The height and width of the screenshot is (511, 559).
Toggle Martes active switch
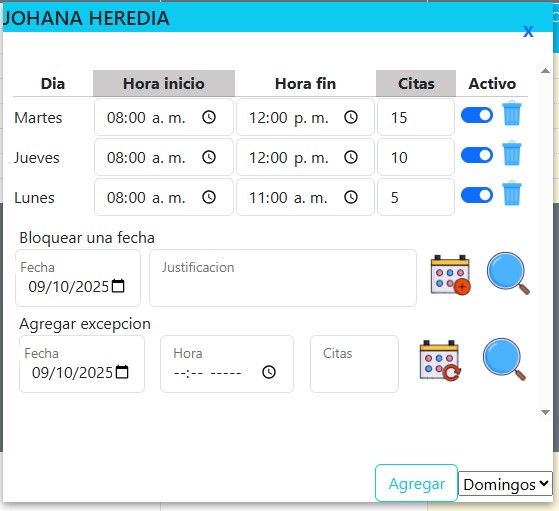(x=477, y=115)
